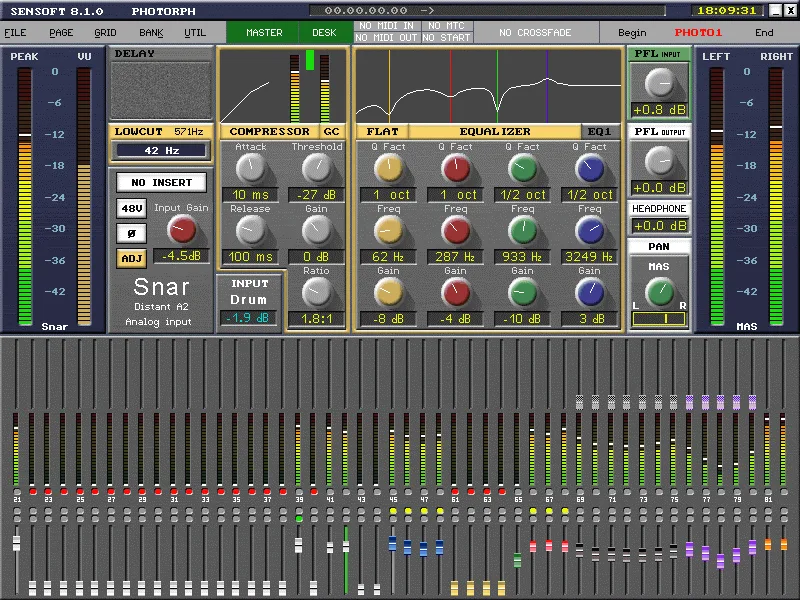Switch to the MASTER view

pos(264,33)
